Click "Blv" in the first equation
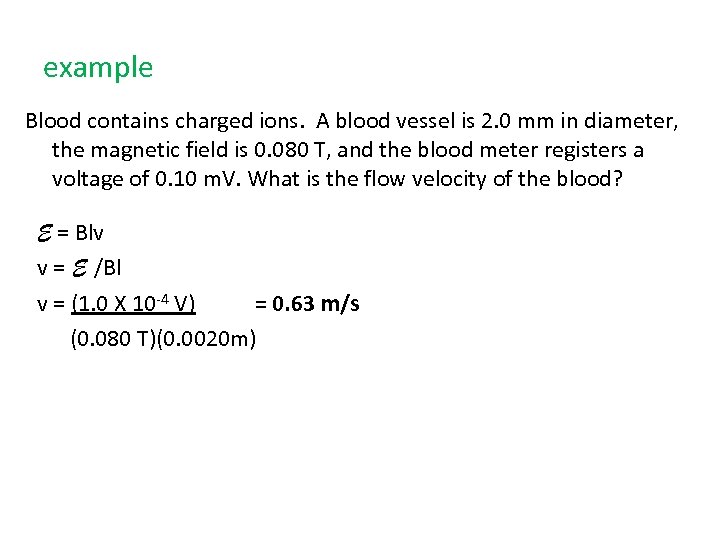The image size is (720, 540). point(89,234)
